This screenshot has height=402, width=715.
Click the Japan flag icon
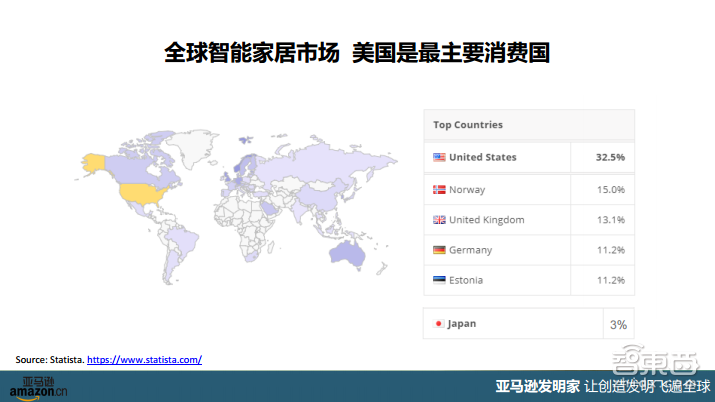click(439, 324)
